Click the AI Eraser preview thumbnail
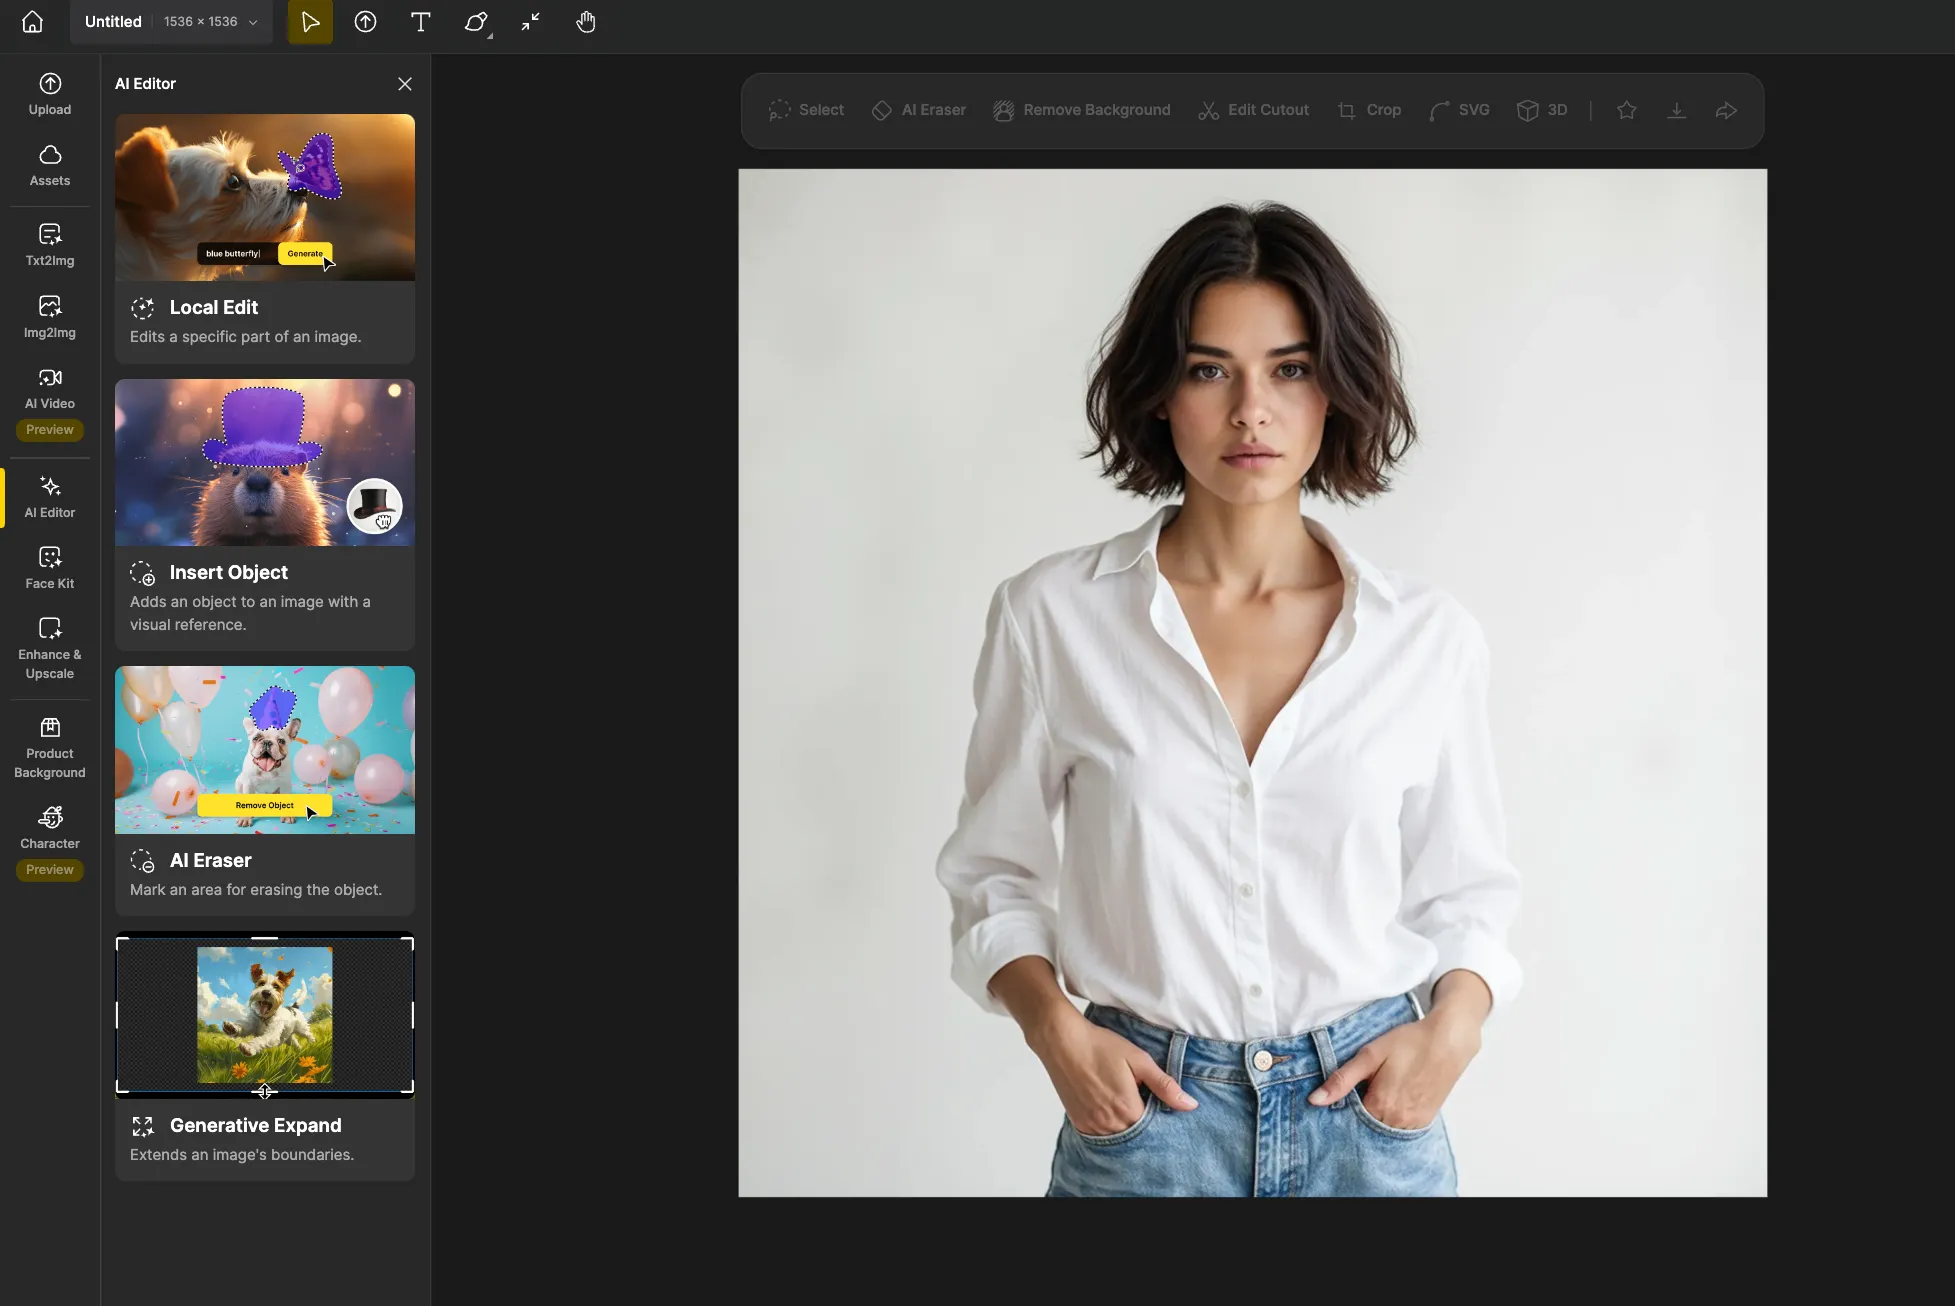 coord(265,750)
